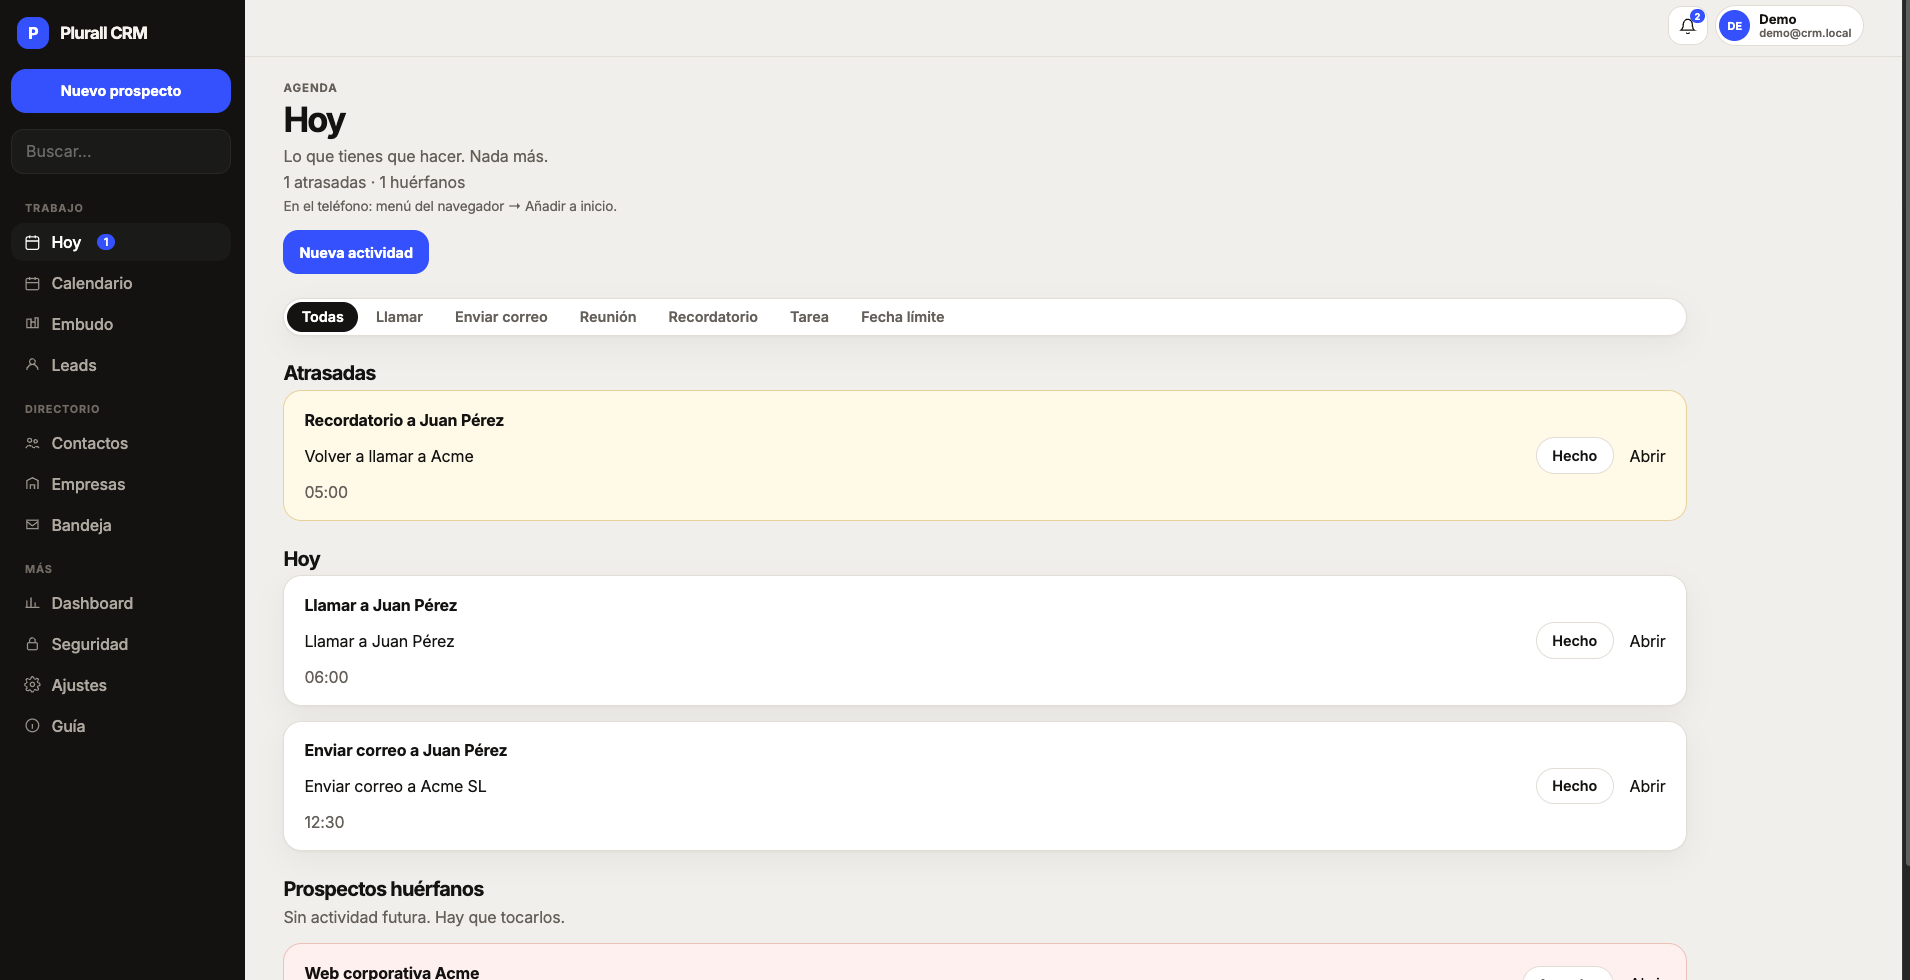Image resolution: width=1910 pixels, height=980 pixels.
Task: Click the Bandeja envelope icon
Action: pyautogui.click(x=32, y=525)
